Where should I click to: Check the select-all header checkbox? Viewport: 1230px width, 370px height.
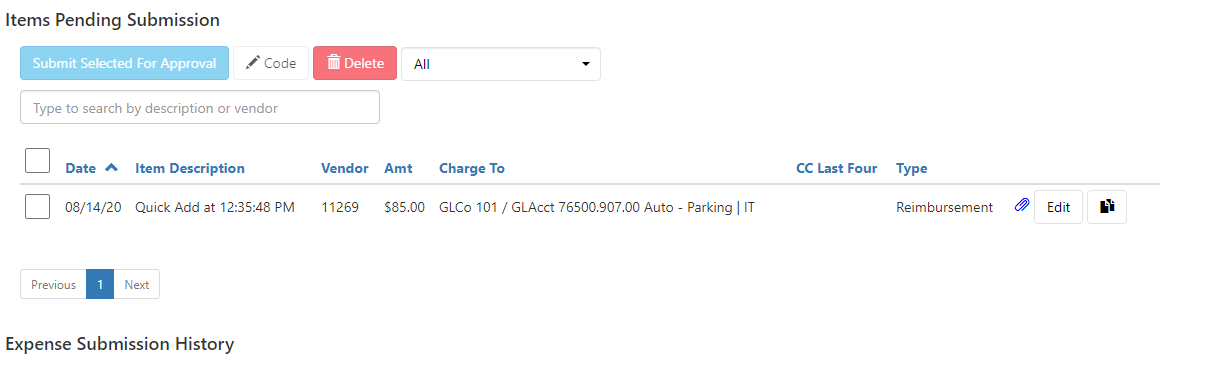pos(37,160)
